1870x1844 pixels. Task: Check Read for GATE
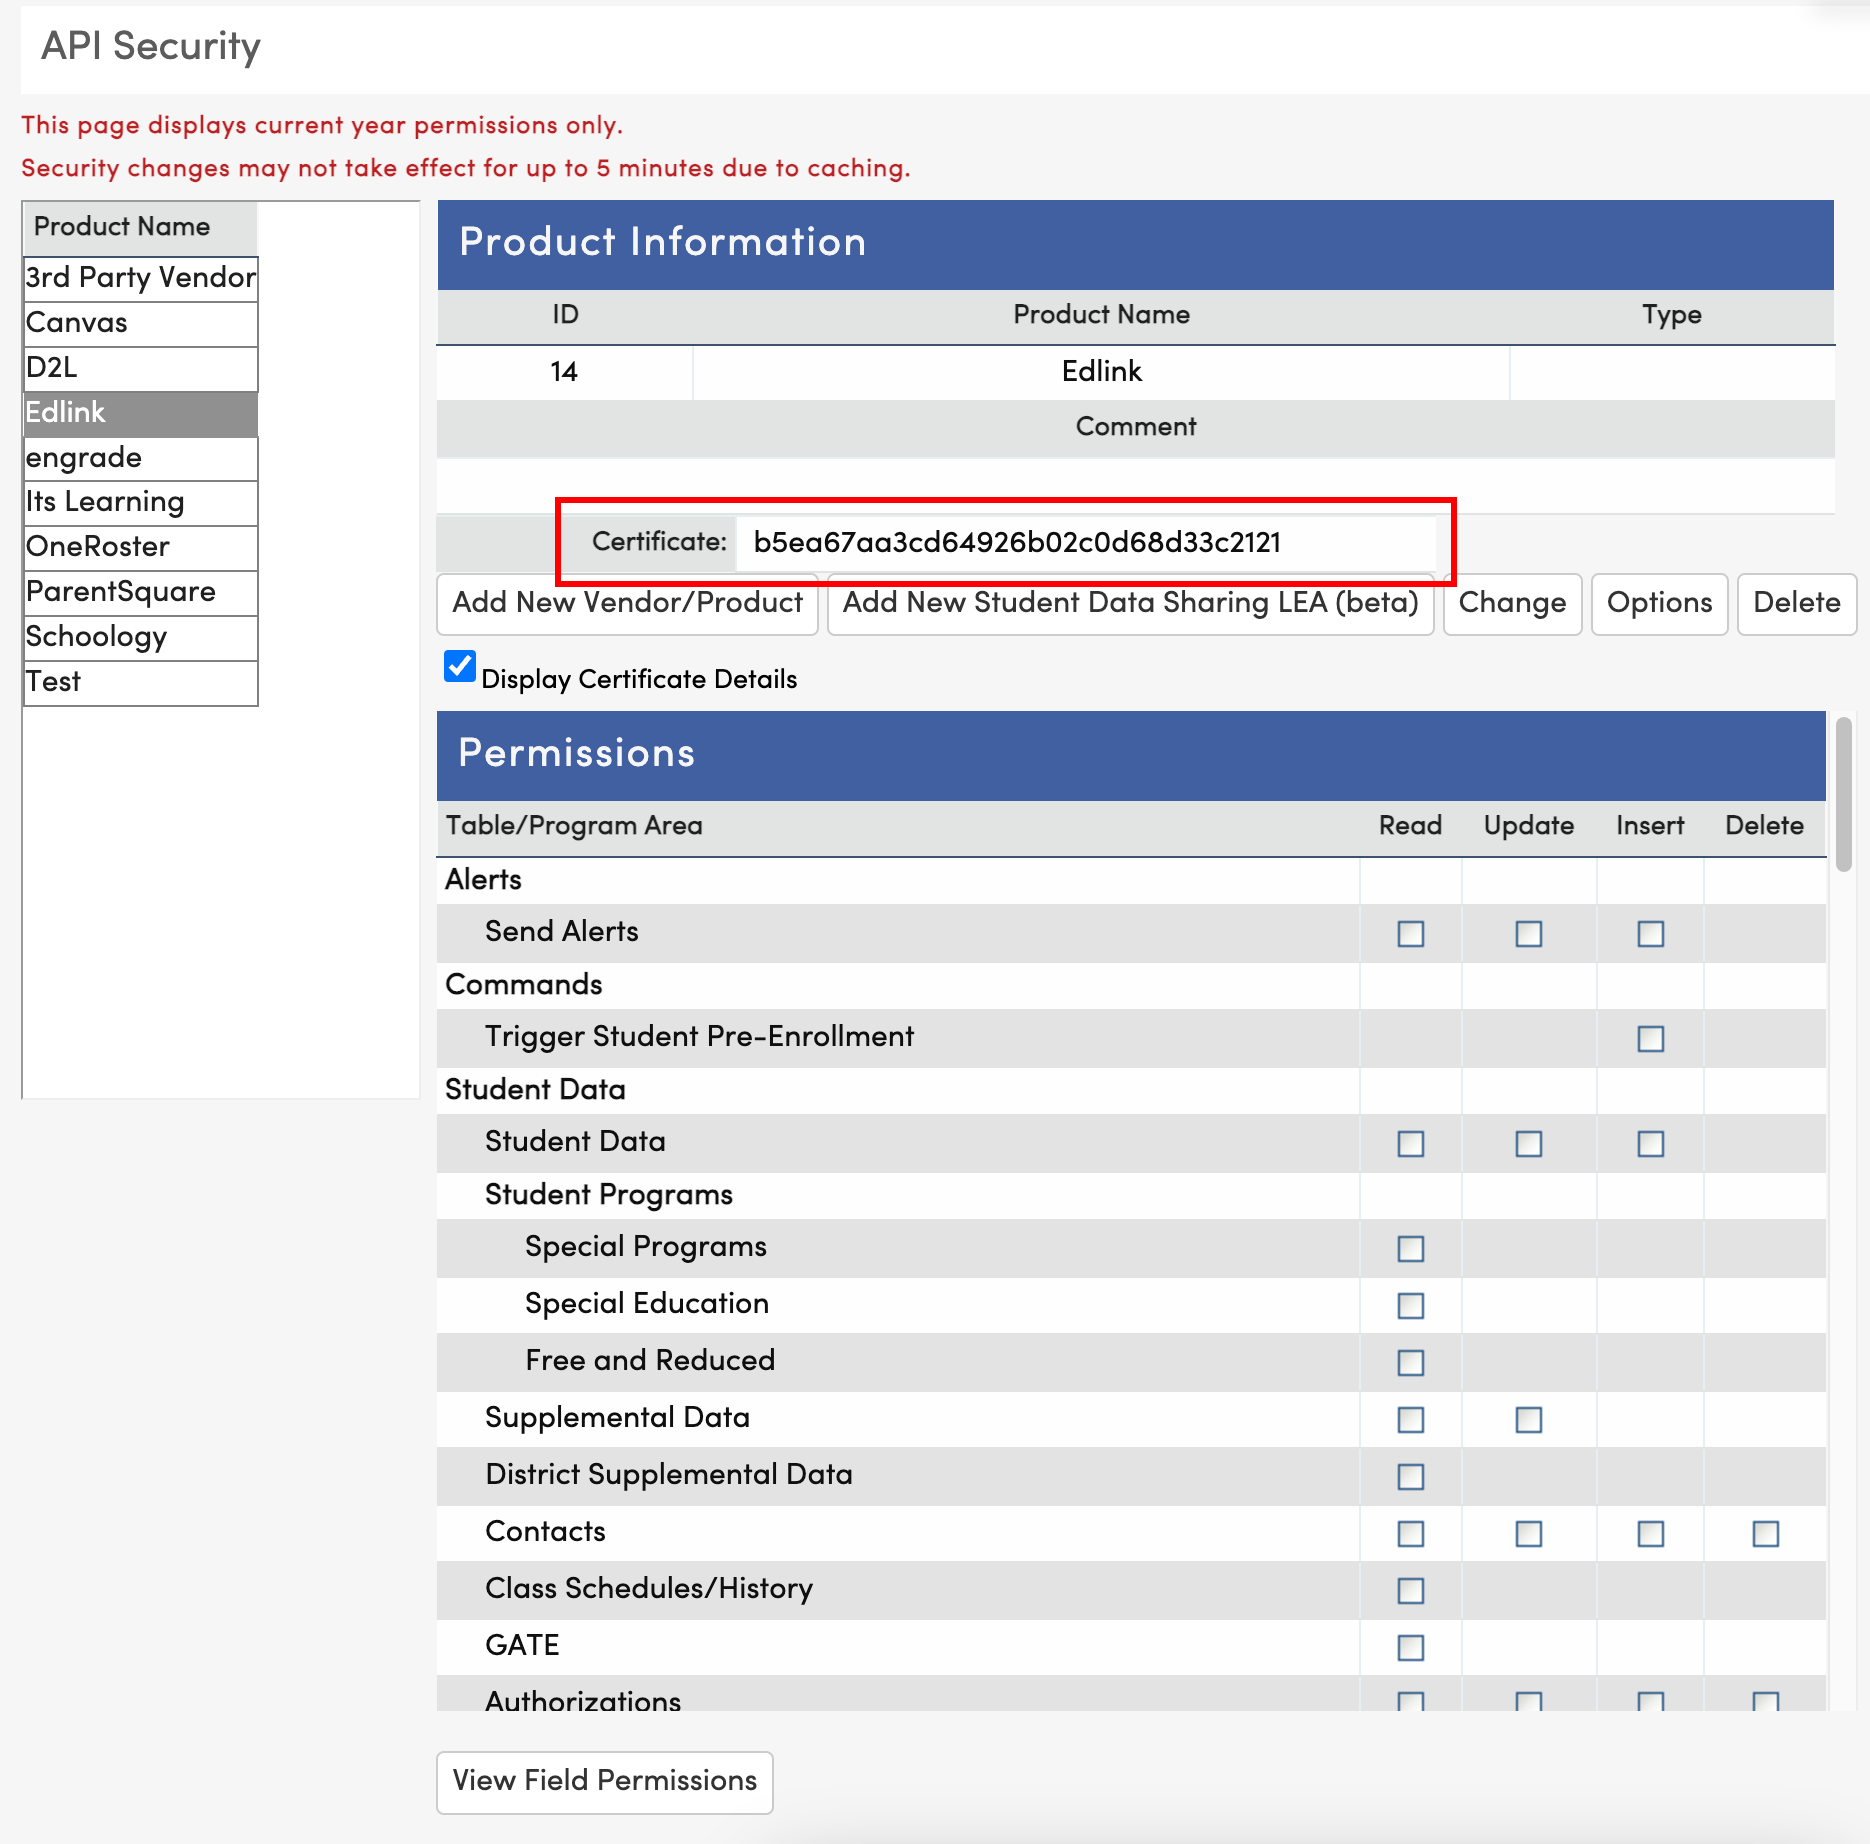pyautogui.click(x=1410, y=1647)
